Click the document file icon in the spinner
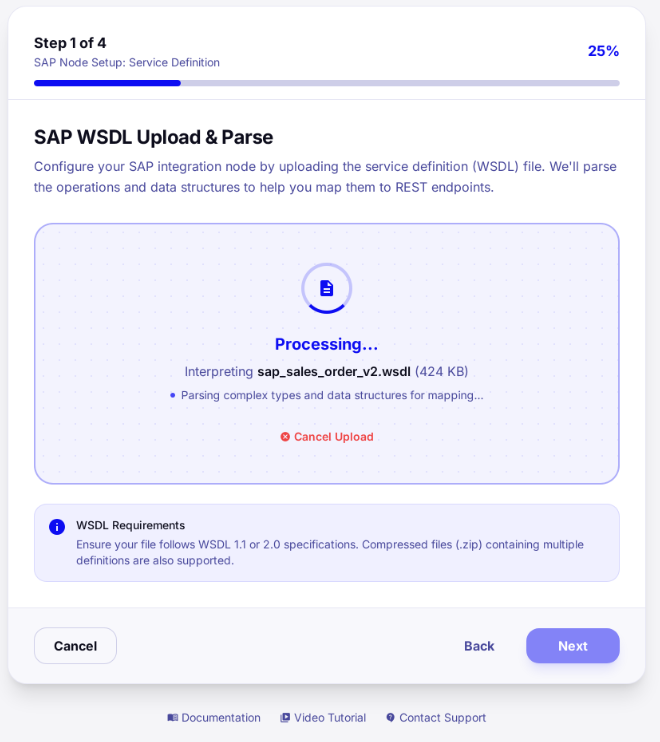 (327, 288)
